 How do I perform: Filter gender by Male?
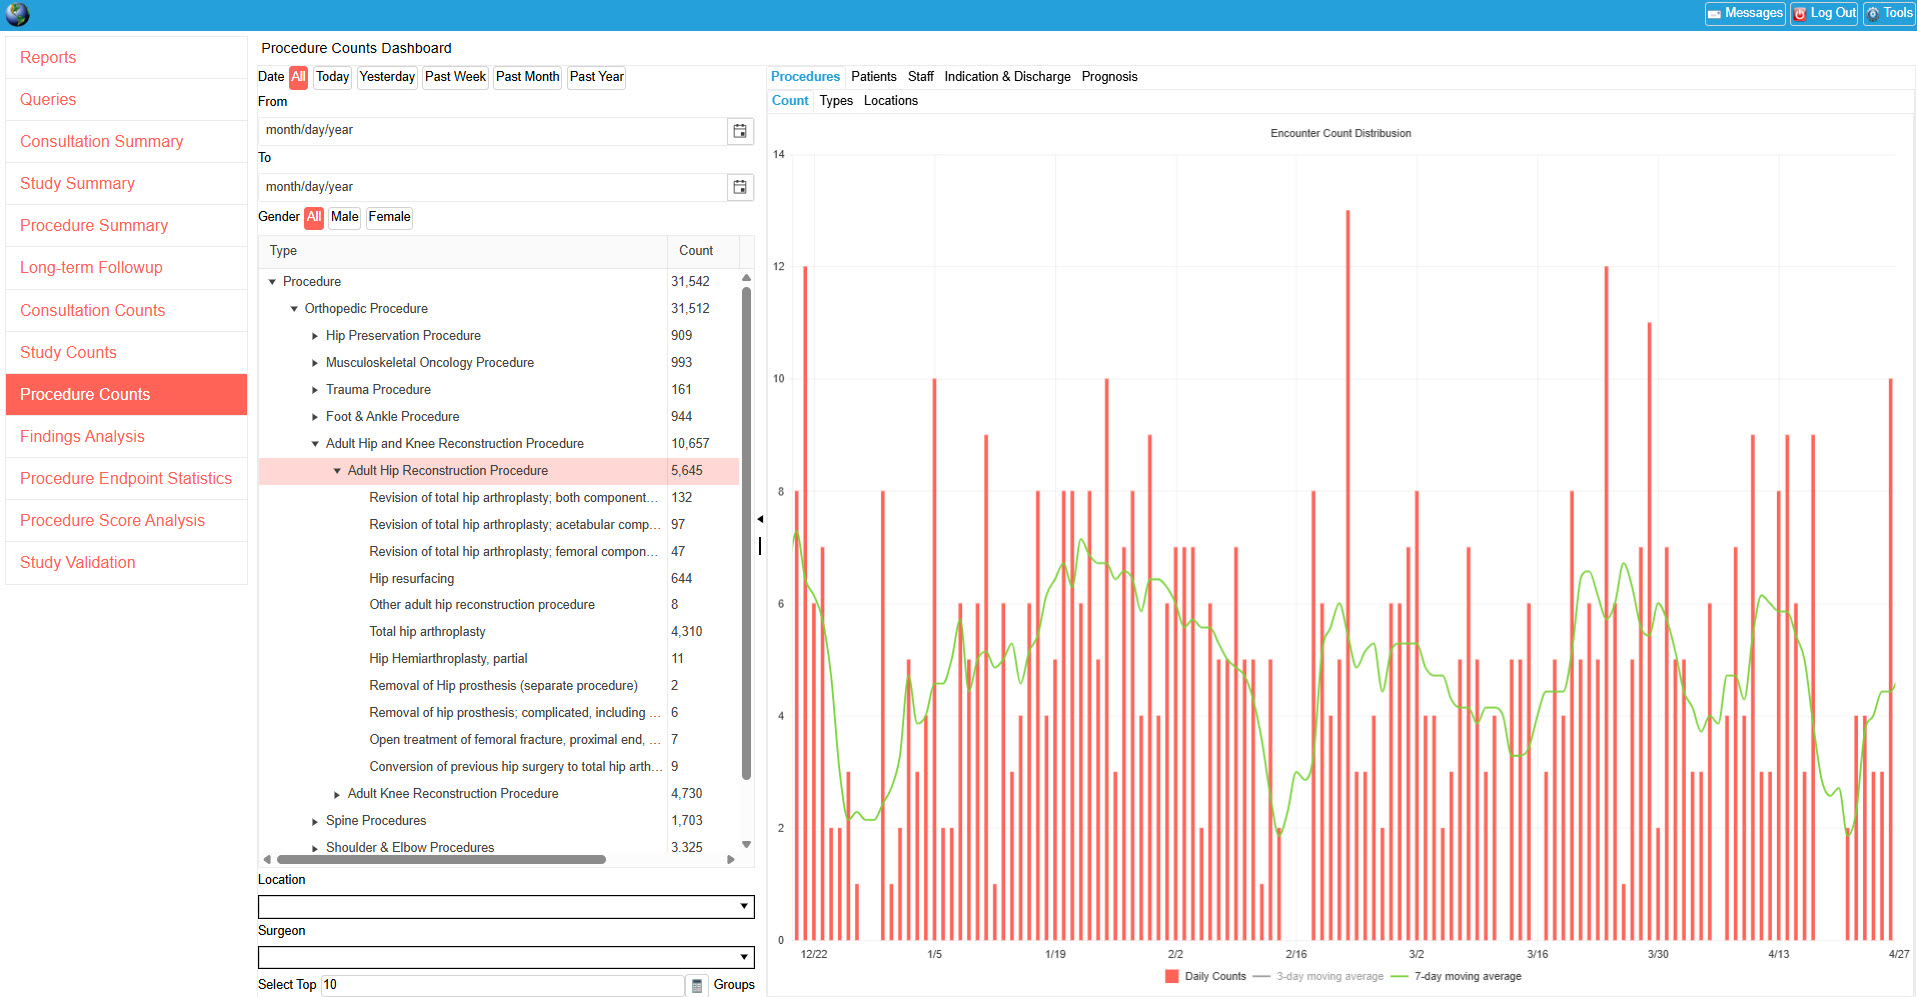click(345, 217)
